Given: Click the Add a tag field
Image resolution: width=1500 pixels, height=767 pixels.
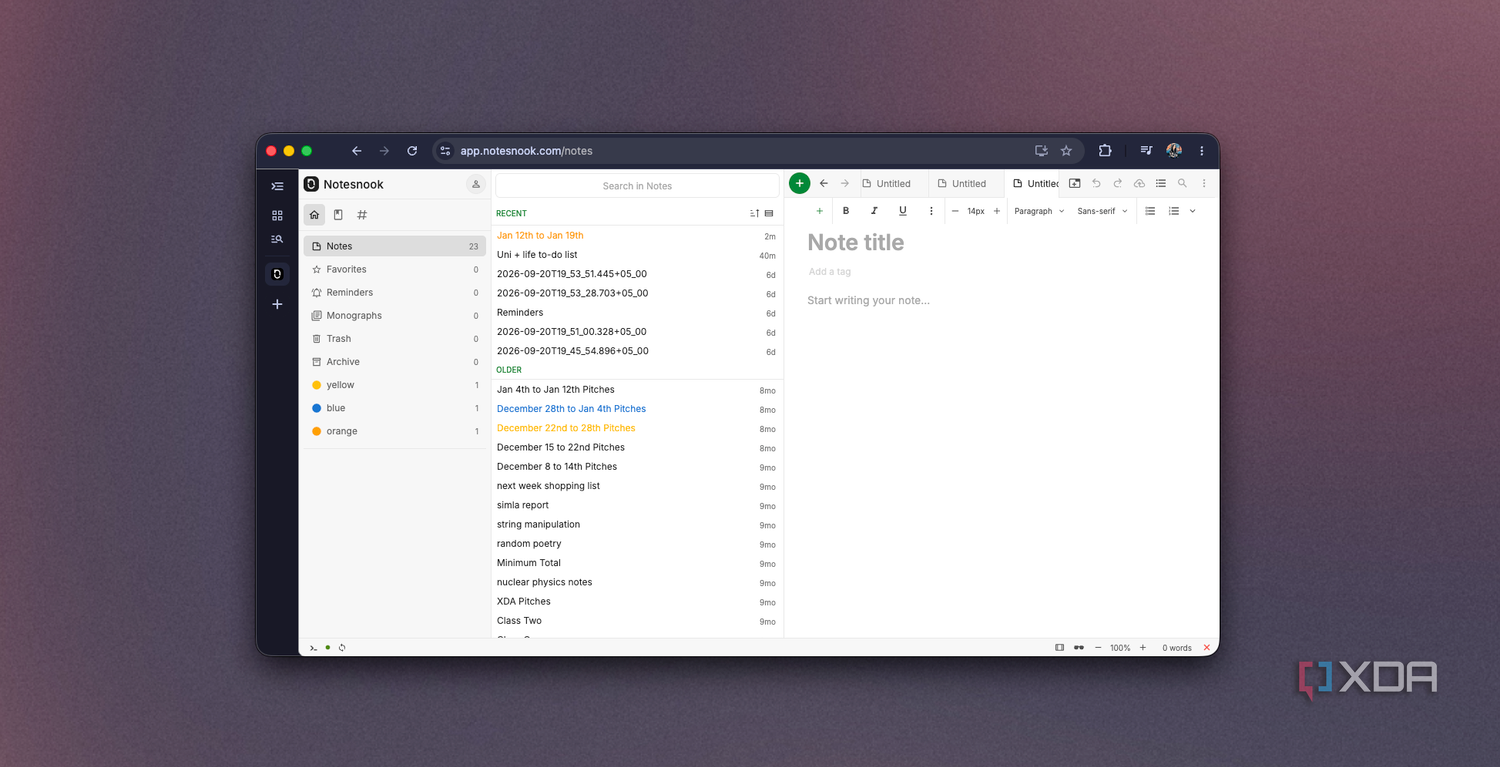Looking at the screenshot, I should (830, 272).
